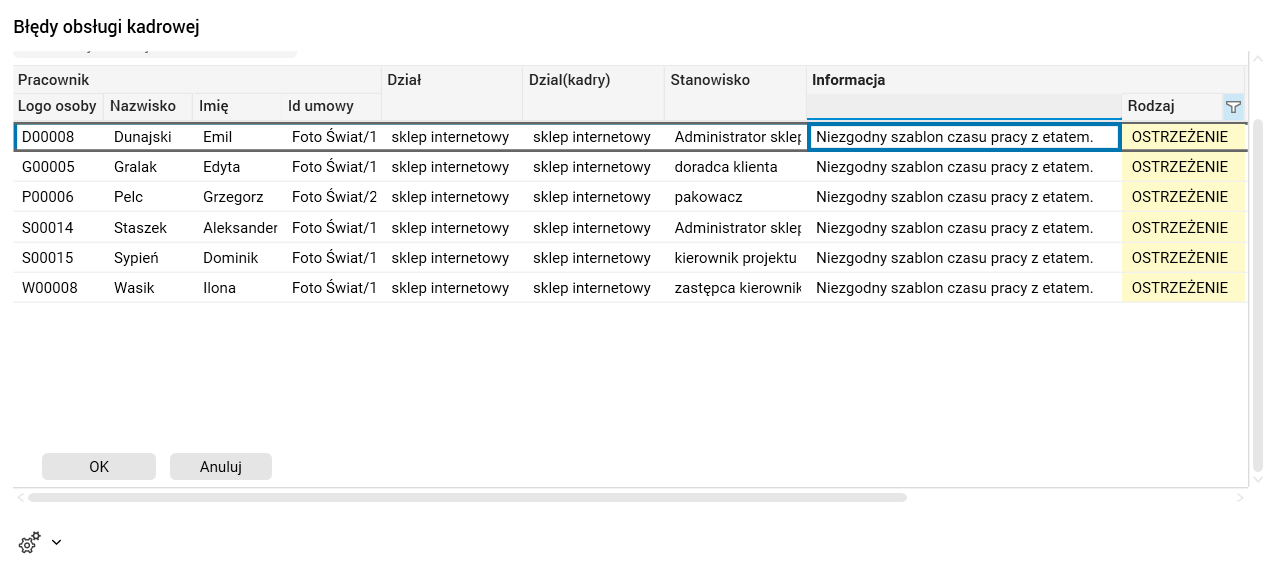
Task: Click the Dział column header
Action: (x=404, y=80)
